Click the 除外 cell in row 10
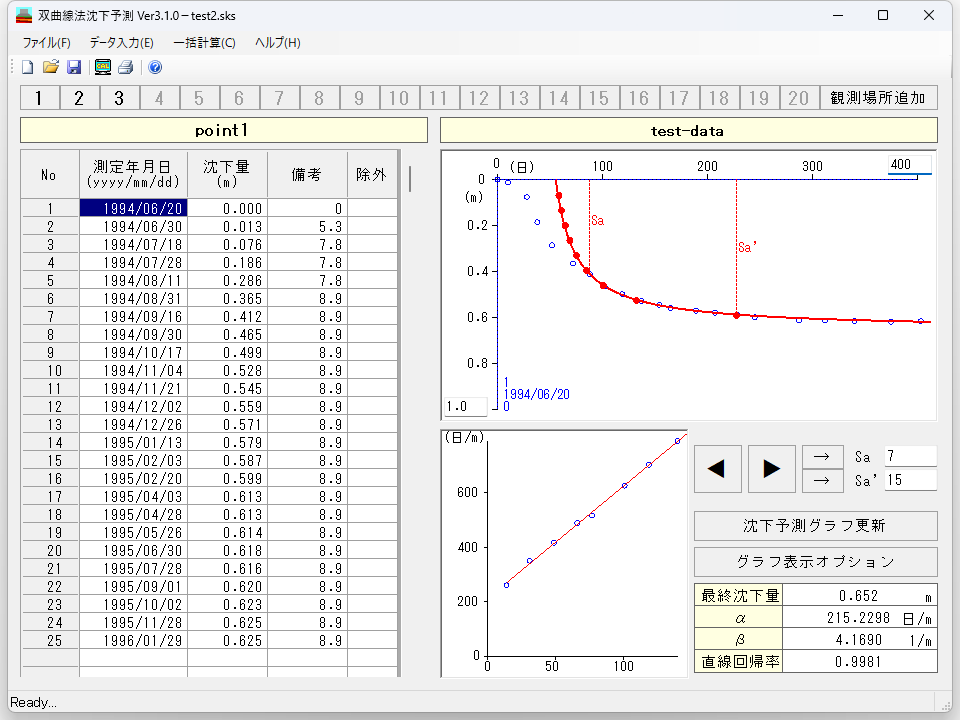Screen dimensions: 960x720 click(372, 370)
